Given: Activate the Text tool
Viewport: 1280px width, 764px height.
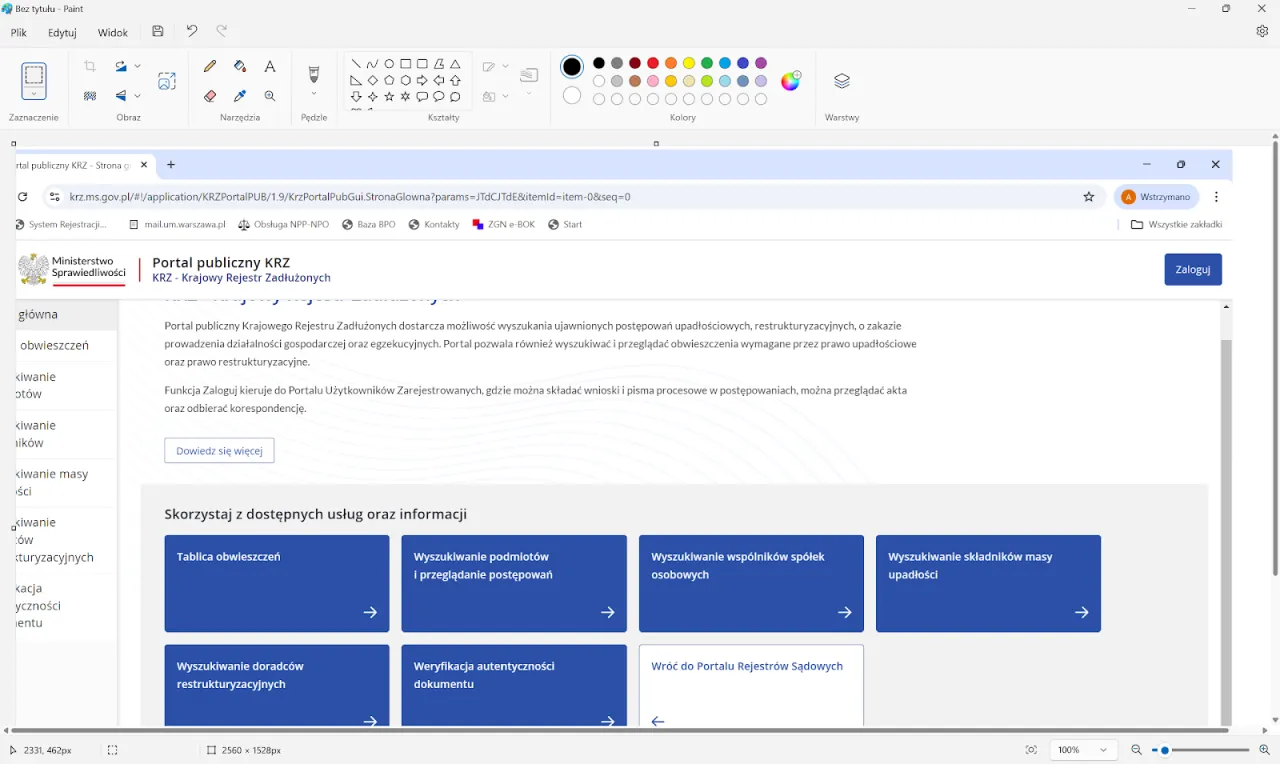Looking at the screenshot, I should point(270,67).
